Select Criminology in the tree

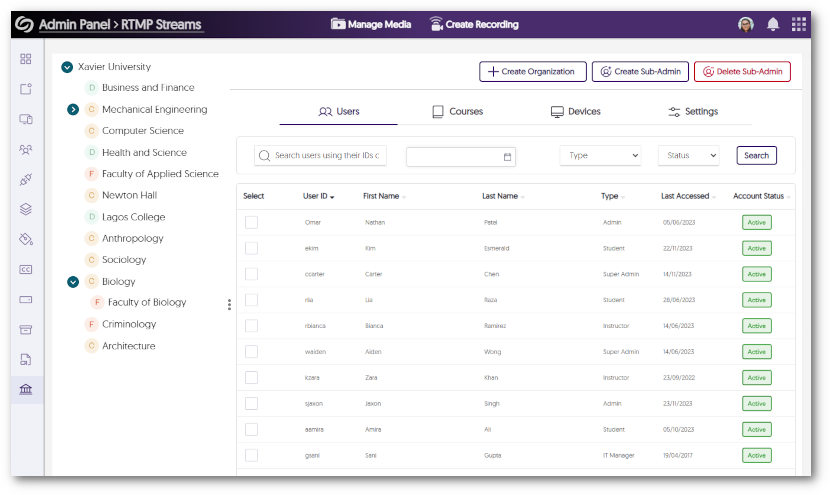(x=129, y=324)
